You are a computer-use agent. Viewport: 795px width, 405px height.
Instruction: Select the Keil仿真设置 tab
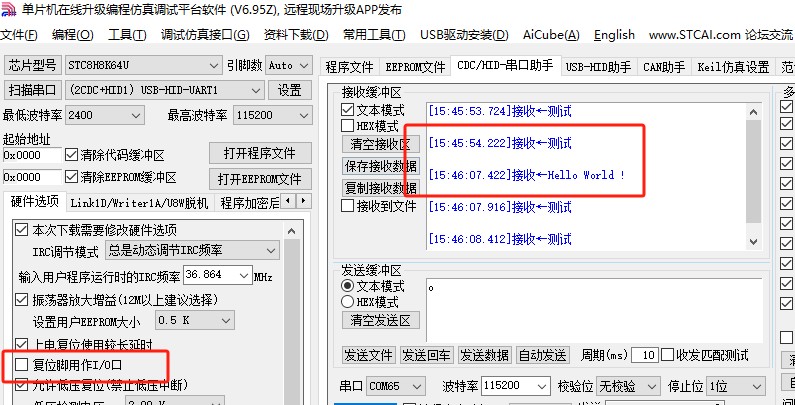(x=733, y=66)
